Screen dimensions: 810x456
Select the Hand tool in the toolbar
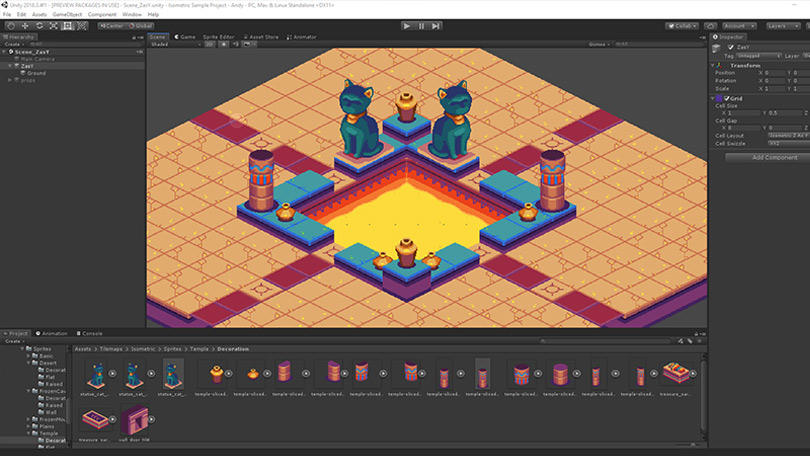[x=10, y=26]
